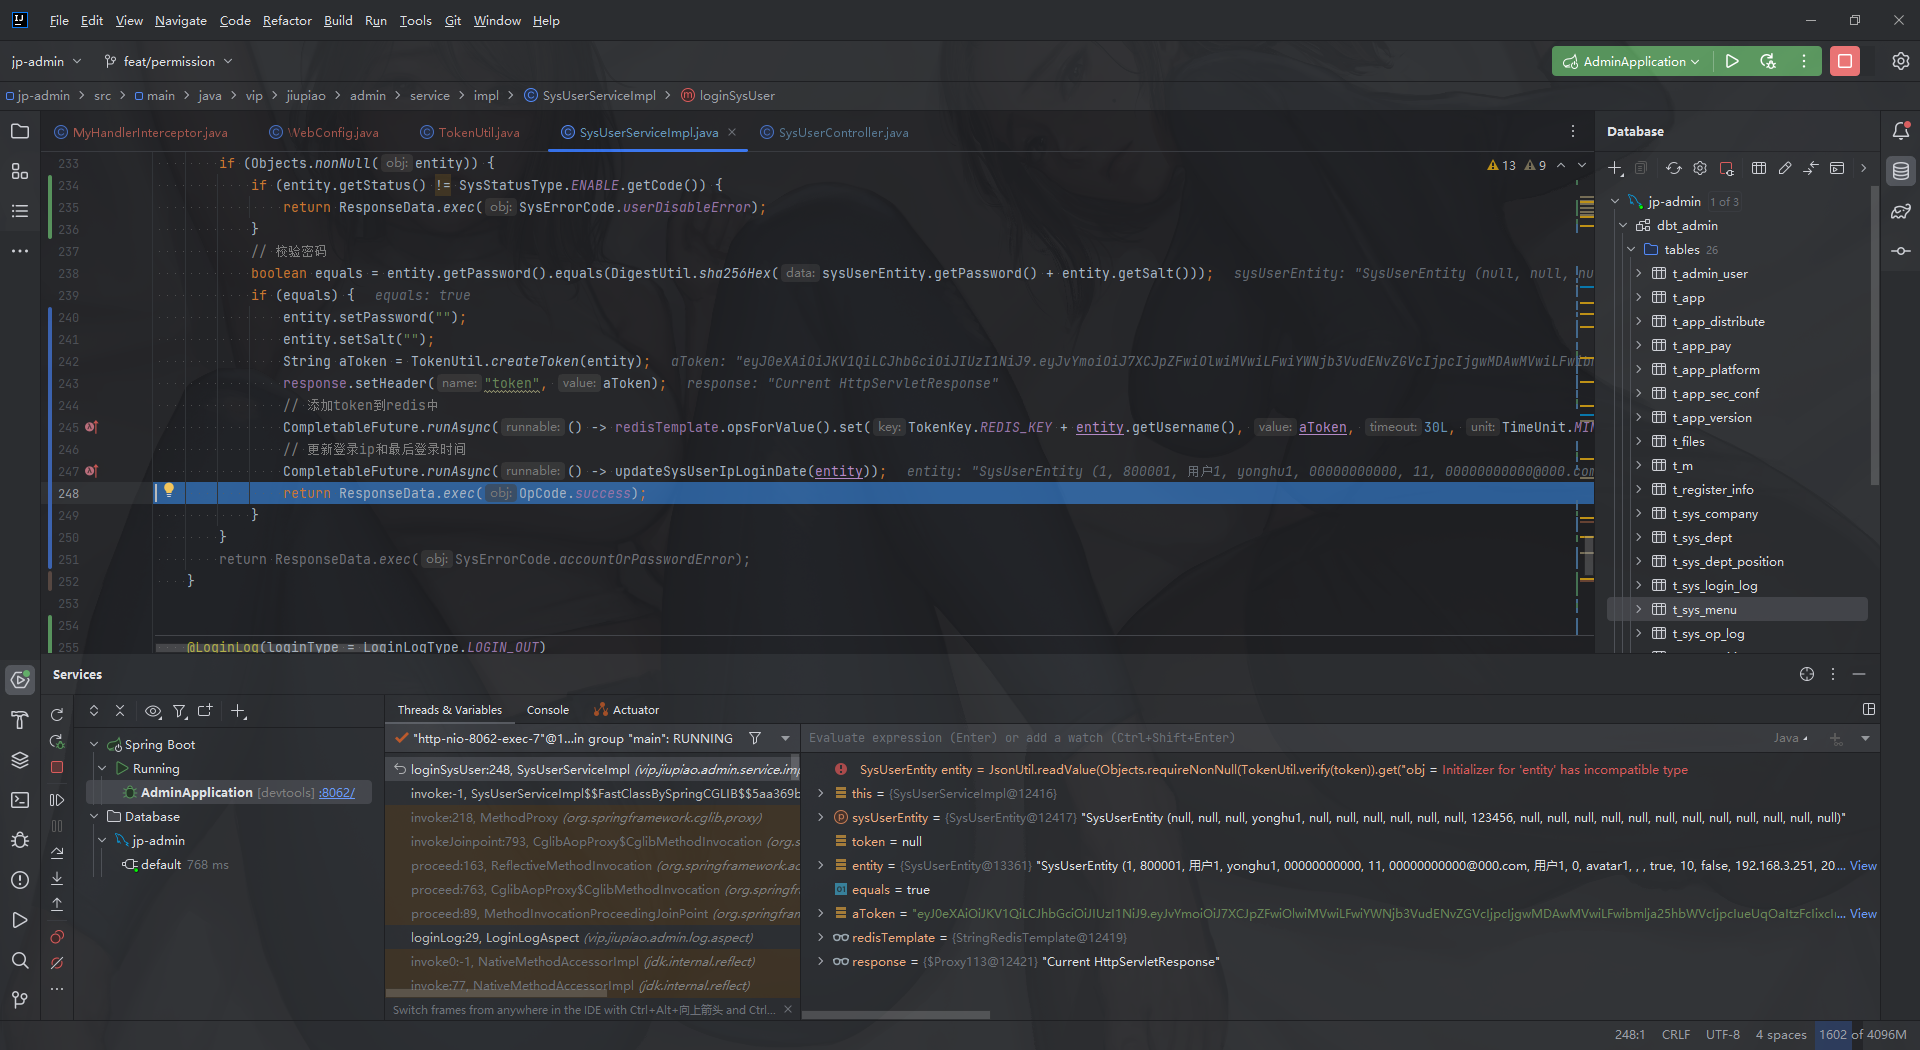1920x1050 pixels.
Task: Click the loginSysUser breadcrumb
Action: click(x=728, y=95)
